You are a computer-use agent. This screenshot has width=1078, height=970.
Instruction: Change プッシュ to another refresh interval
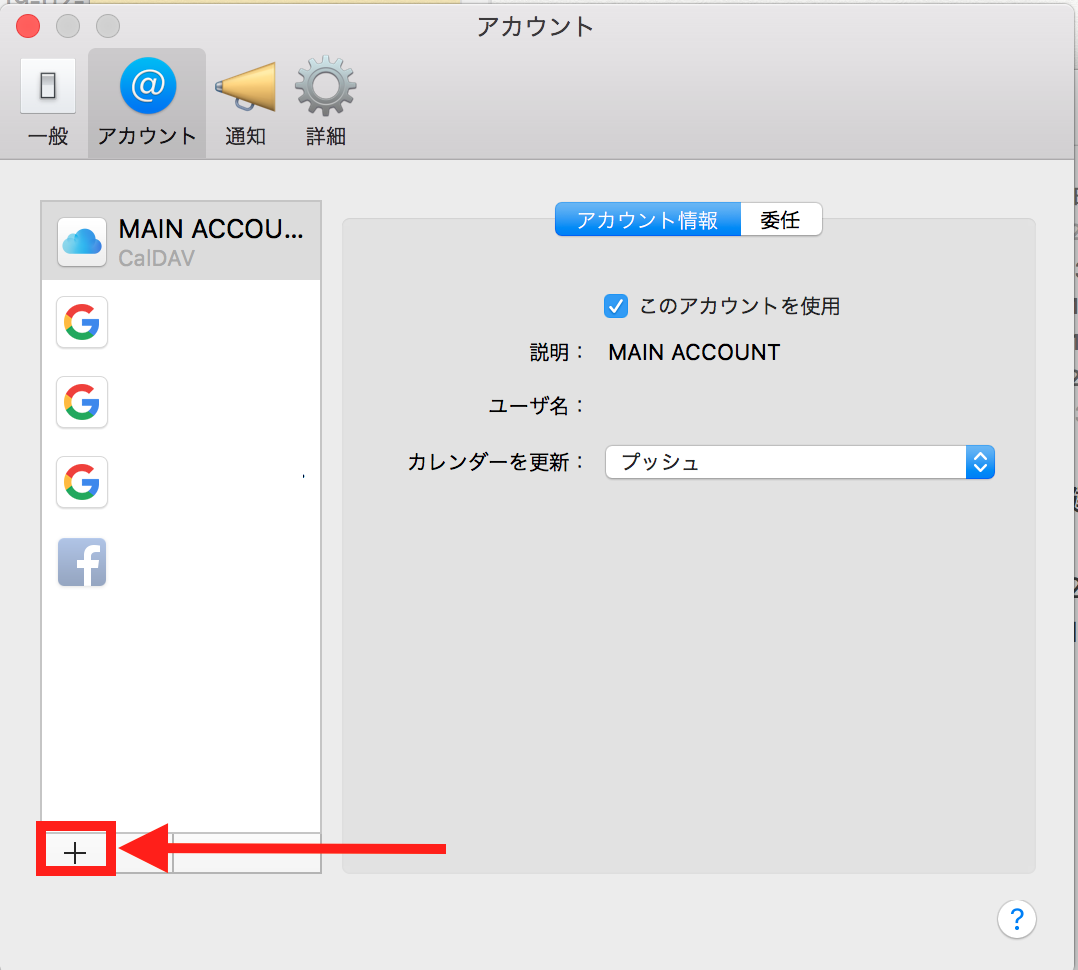pyautogui.click(x=800, y=461)
